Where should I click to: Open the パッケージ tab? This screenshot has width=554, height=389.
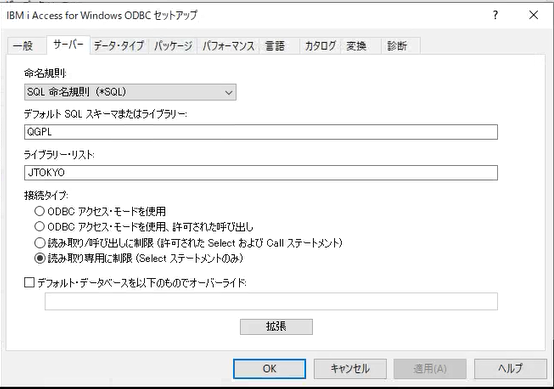tap(173, 46)
